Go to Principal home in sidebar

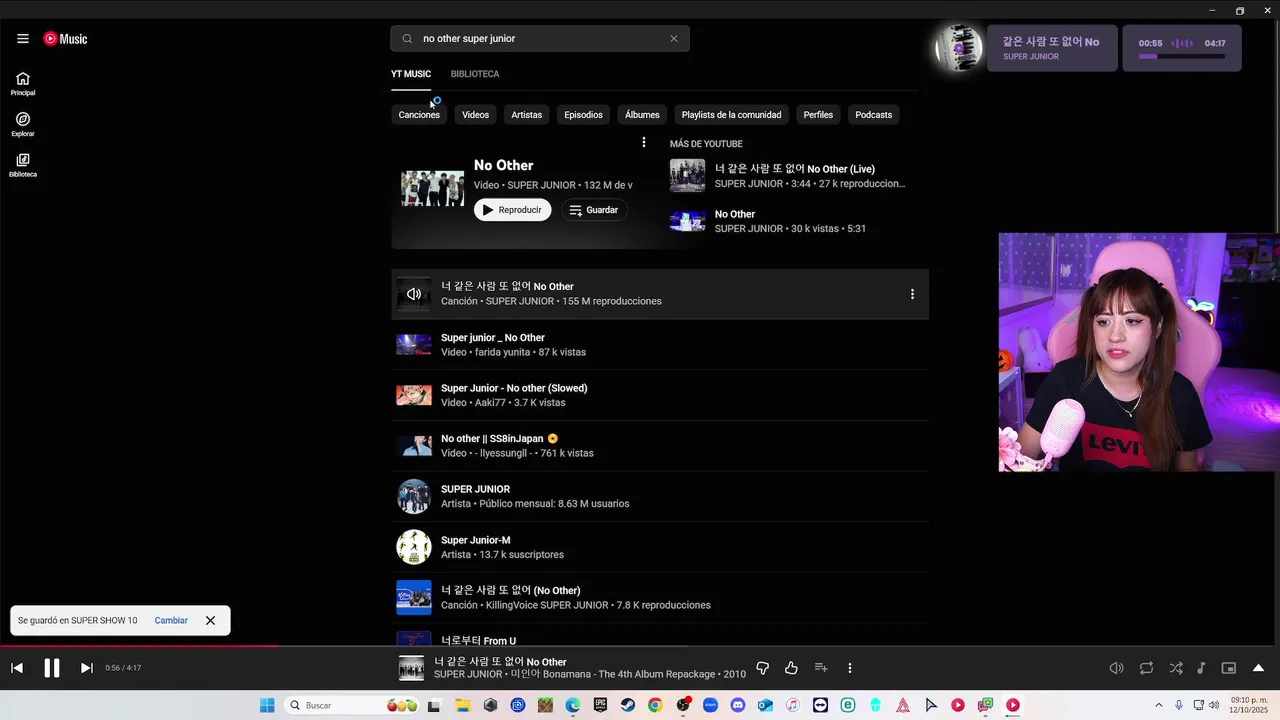(23, 84)
